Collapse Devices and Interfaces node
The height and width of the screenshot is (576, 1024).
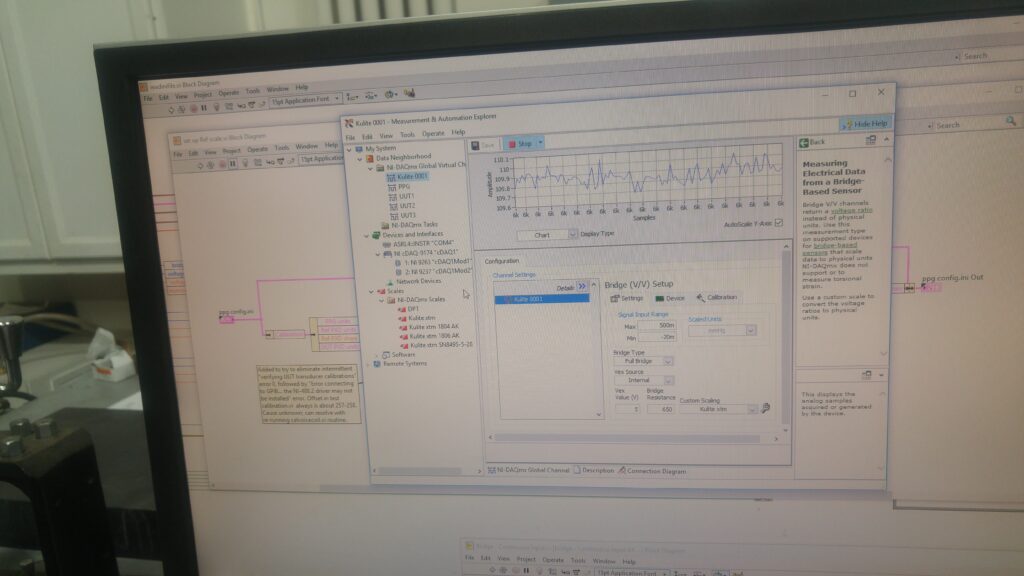click(x=366, y=235)
